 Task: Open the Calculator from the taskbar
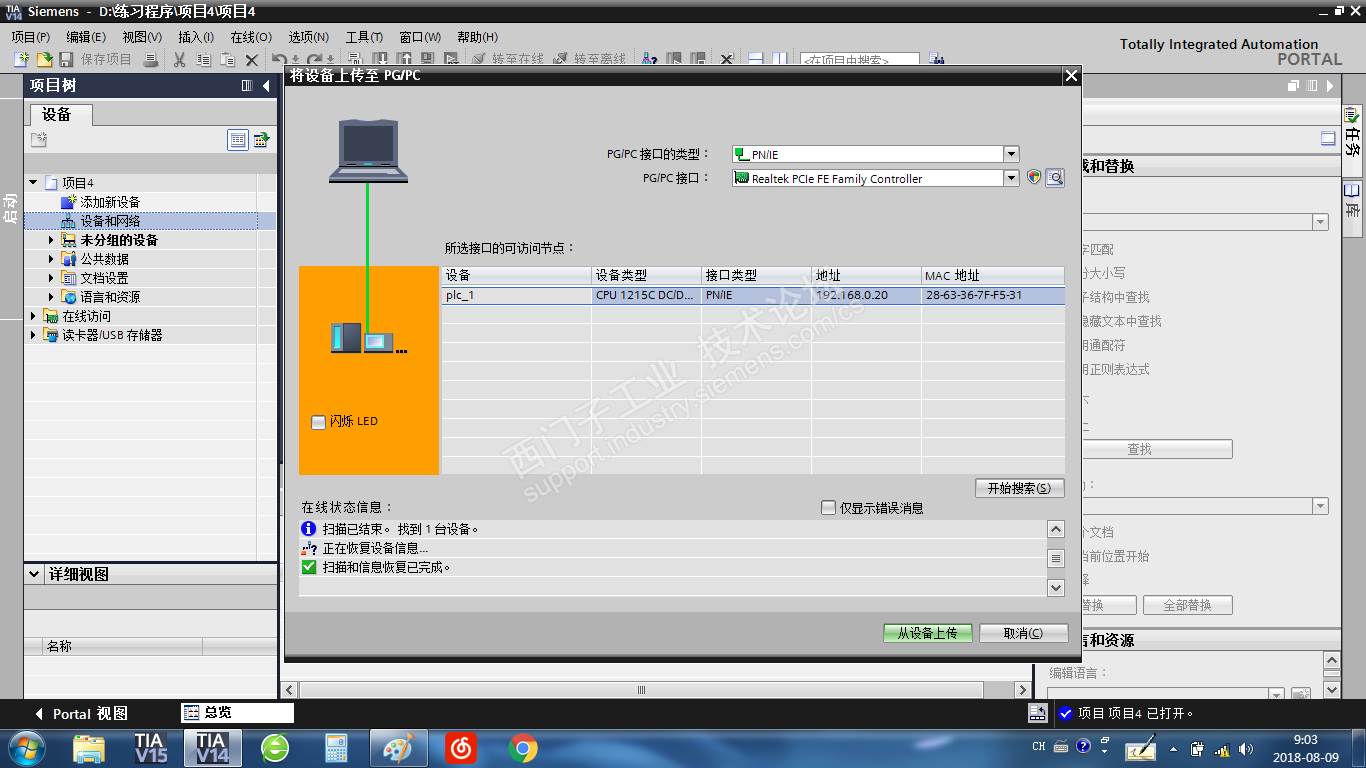pyautogui.click(x=336, y=747)
